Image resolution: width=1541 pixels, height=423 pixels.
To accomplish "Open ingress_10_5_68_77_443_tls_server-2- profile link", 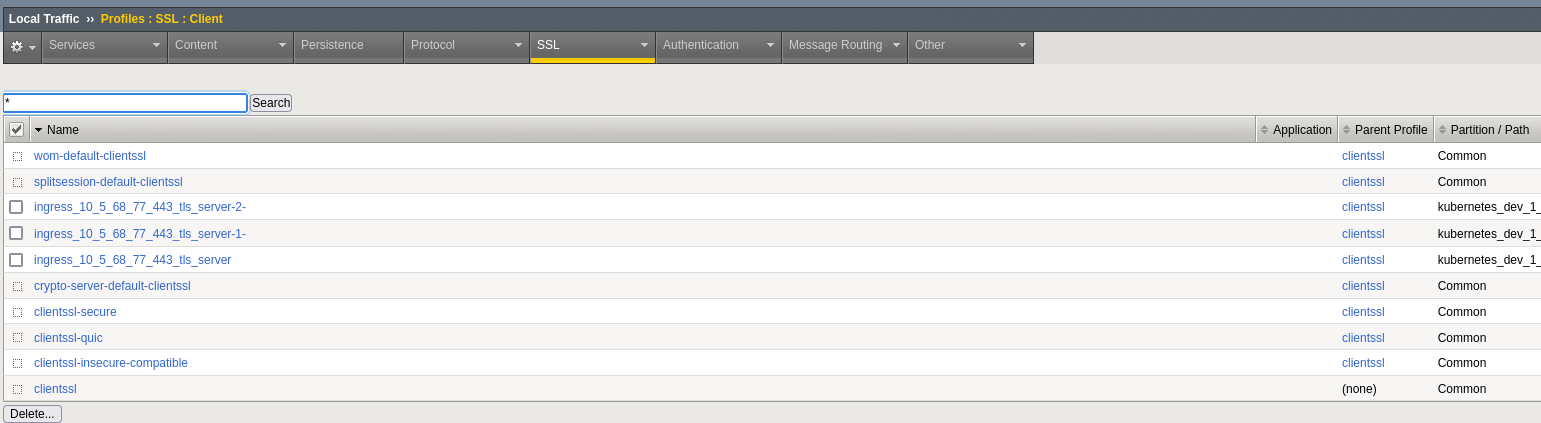I will [x=140, y=207].
